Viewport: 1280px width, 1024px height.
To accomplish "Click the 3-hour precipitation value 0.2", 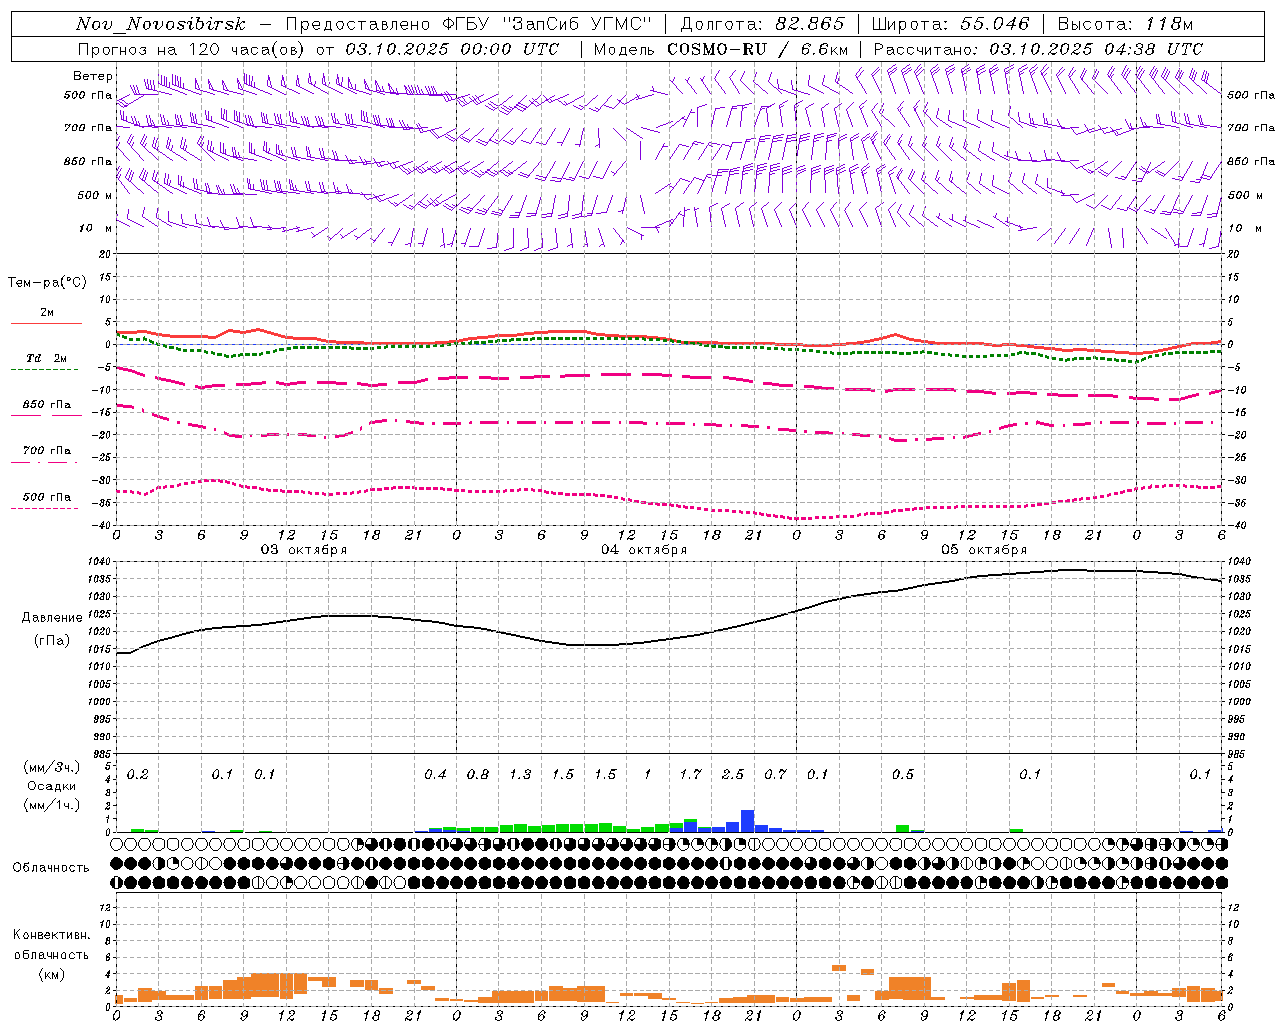I will [x=138, y=774].
